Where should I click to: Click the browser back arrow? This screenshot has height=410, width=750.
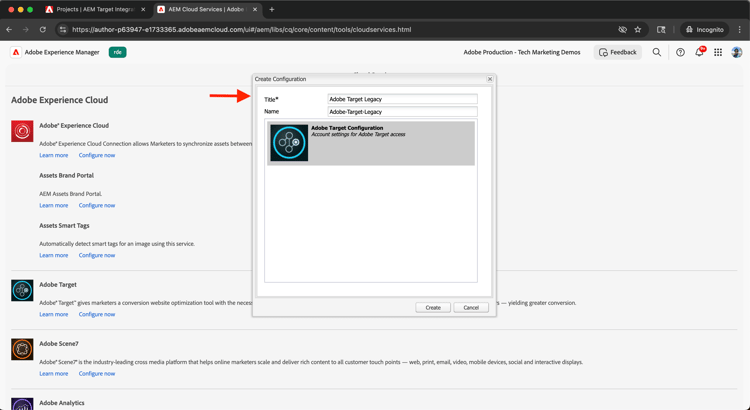point(9,30)
